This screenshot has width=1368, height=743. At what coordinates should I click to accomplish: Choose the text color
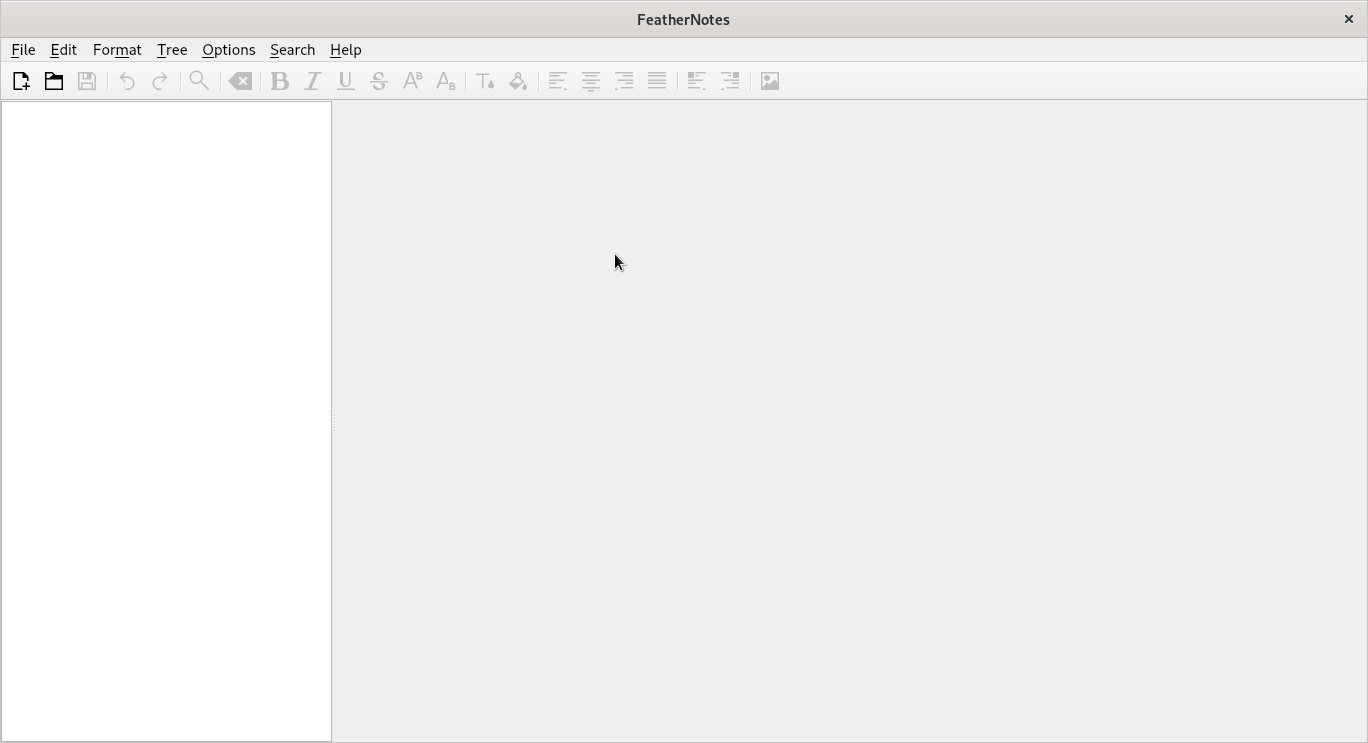coord(485,81)
